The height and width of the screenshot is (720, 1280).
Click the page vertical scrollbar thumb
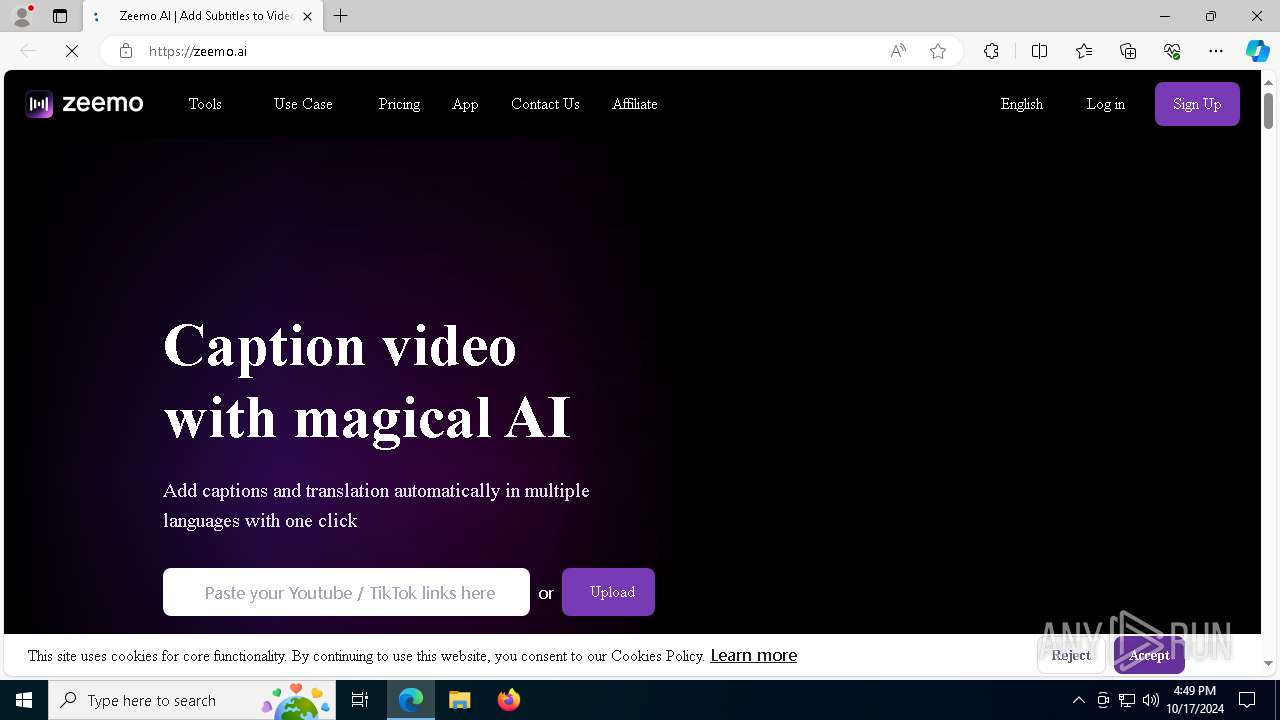click(1268, 110)
